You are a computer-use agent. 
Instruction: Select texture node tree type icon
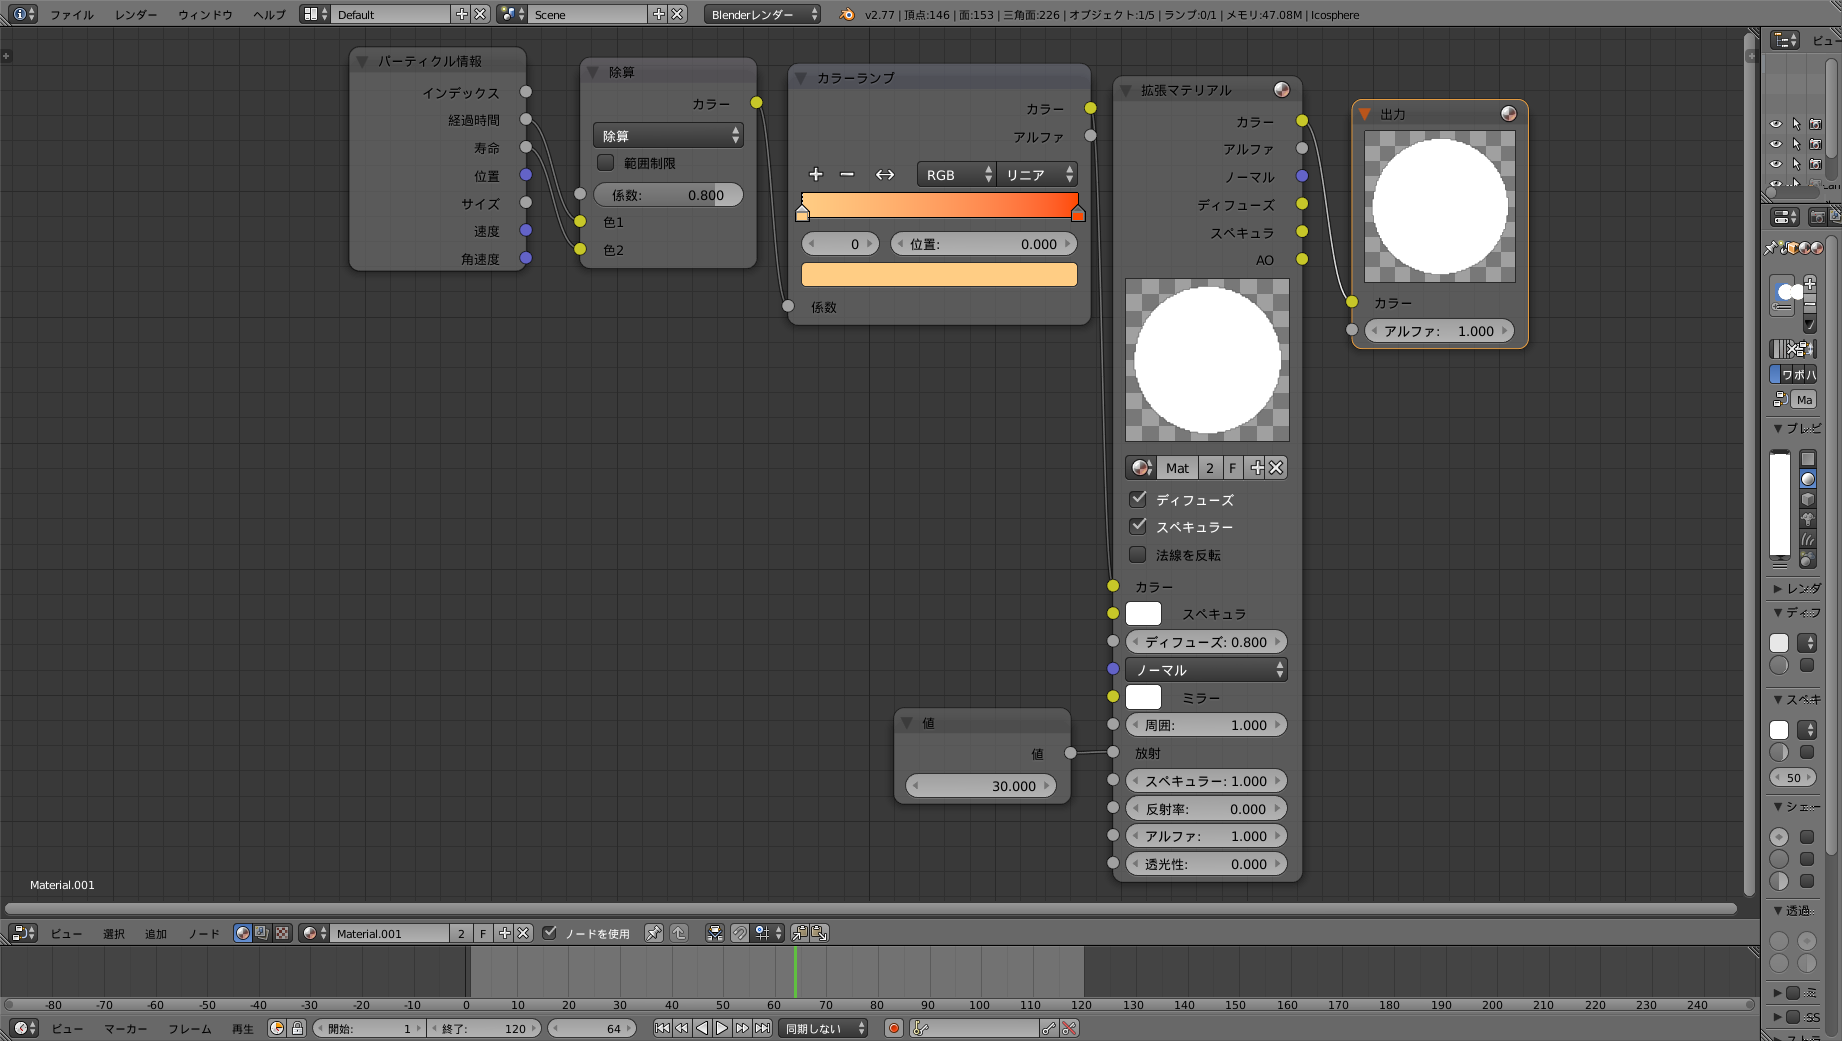tap(282, 933)
